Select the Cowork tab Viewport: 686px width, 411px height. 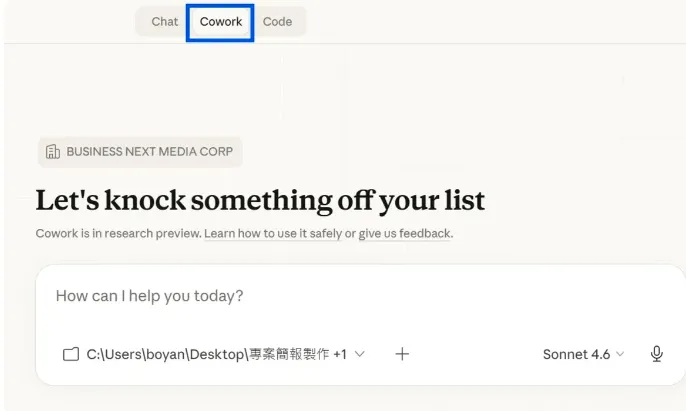click(x=221, y=21)
